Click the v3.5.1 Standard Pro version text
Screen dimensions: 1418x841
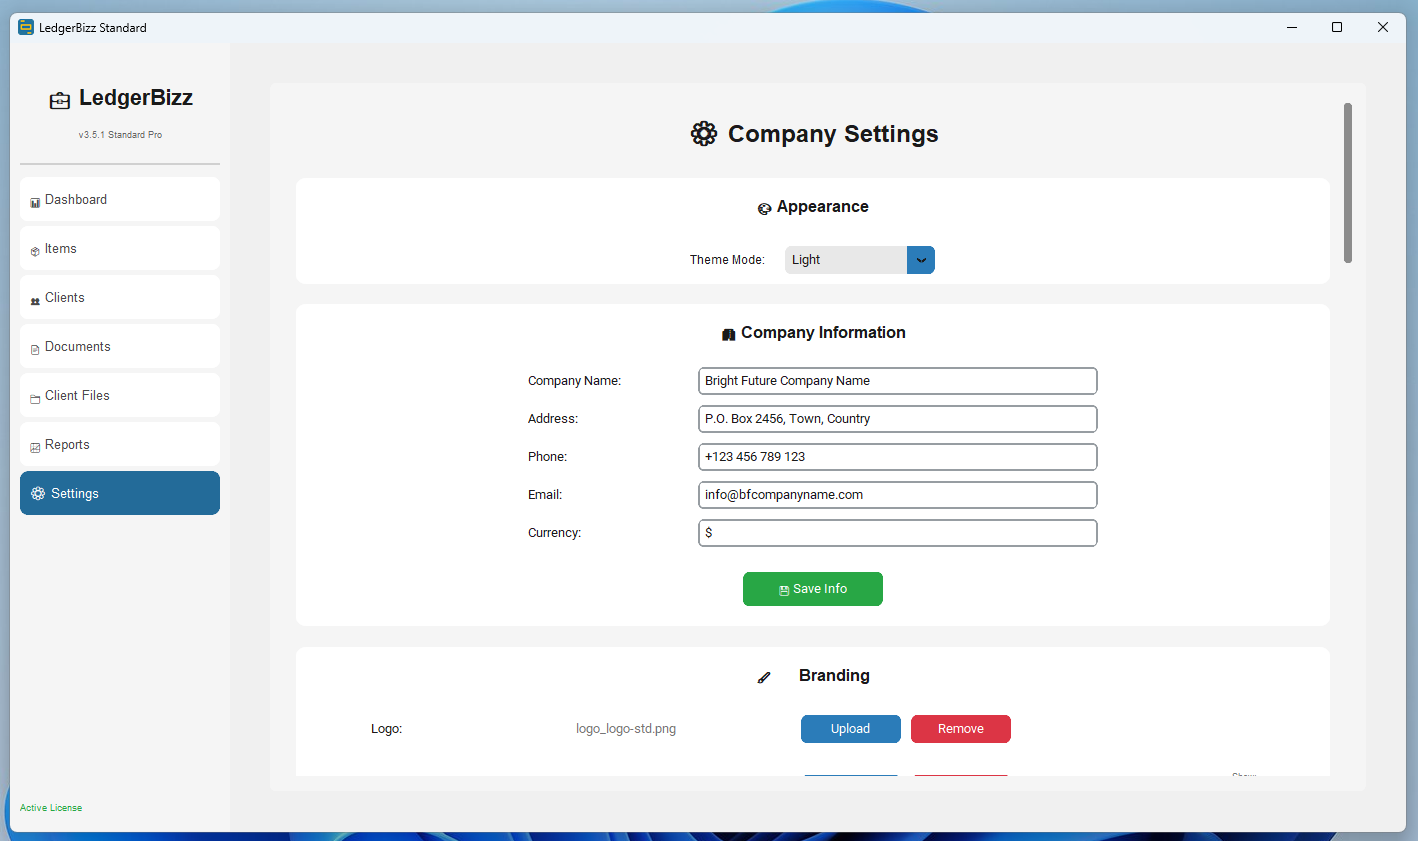(x=120, y=135)
